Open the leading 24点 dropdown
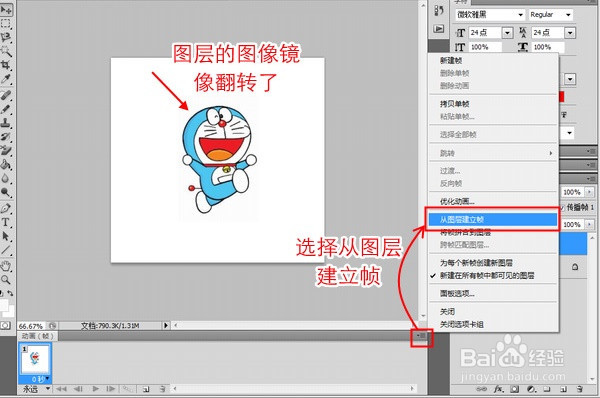Viewport: 600px width, 398px height. tap(570, 33)
